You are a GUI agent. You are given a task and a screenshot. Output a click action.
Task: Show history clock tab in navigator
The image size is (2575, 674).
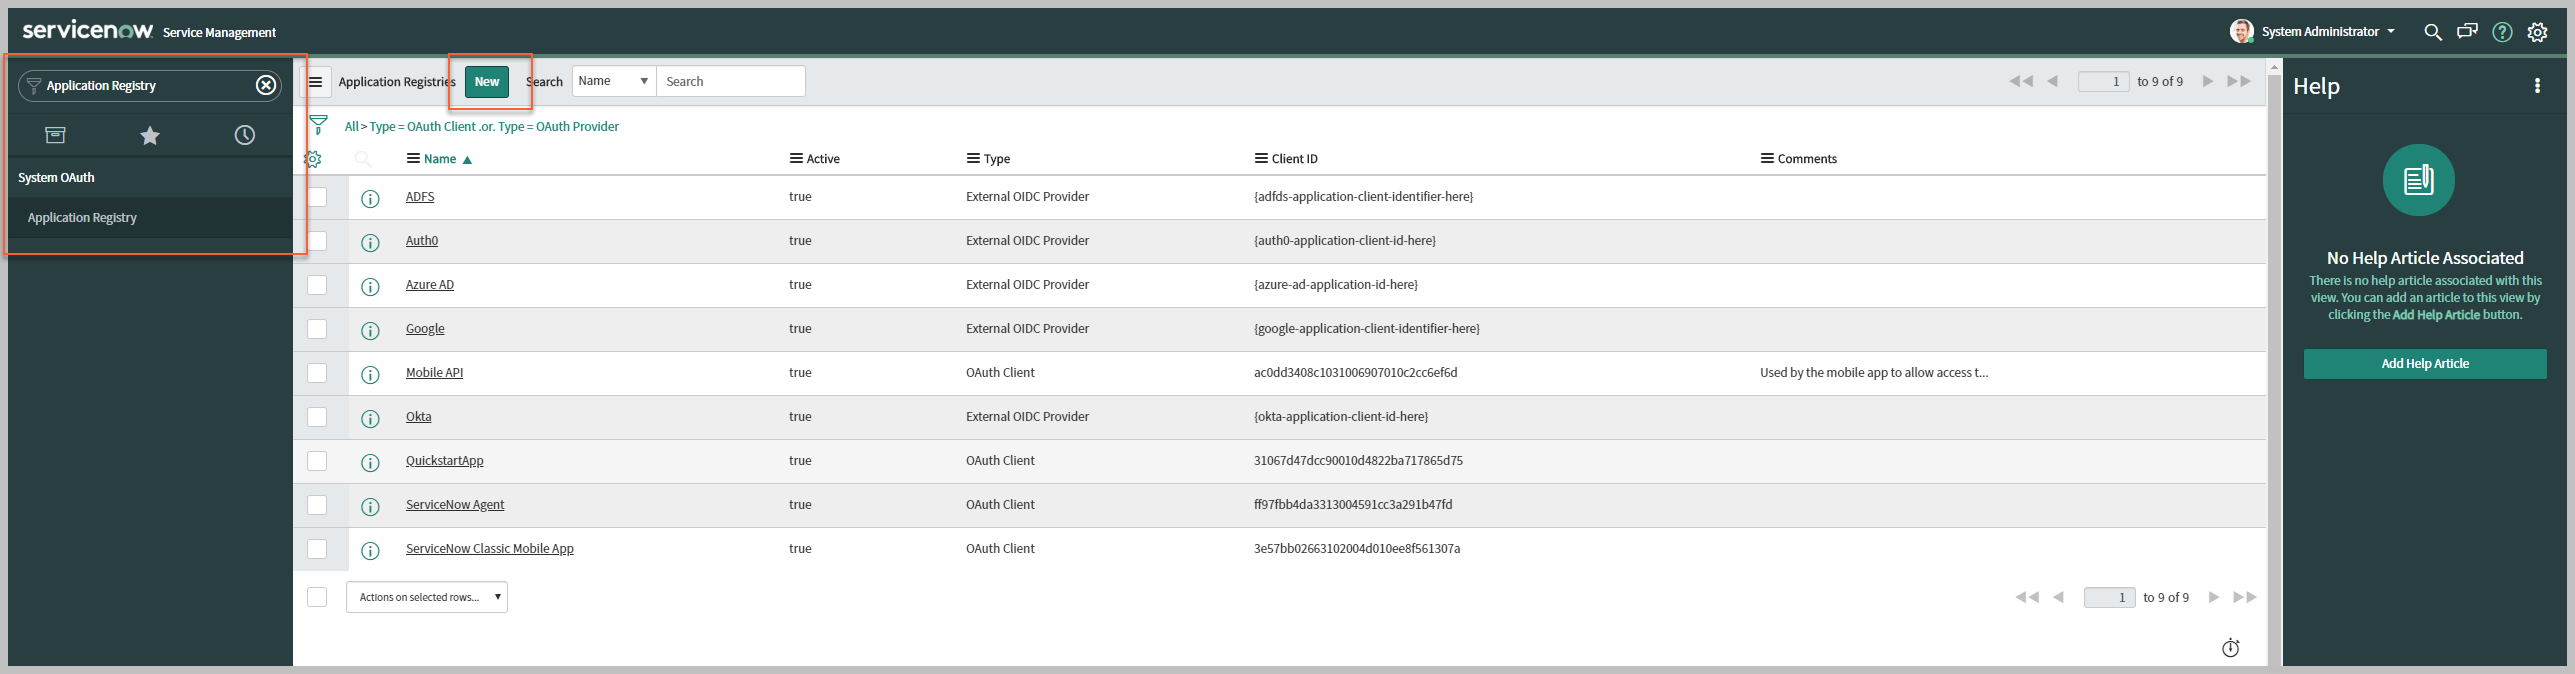(244, 135)
